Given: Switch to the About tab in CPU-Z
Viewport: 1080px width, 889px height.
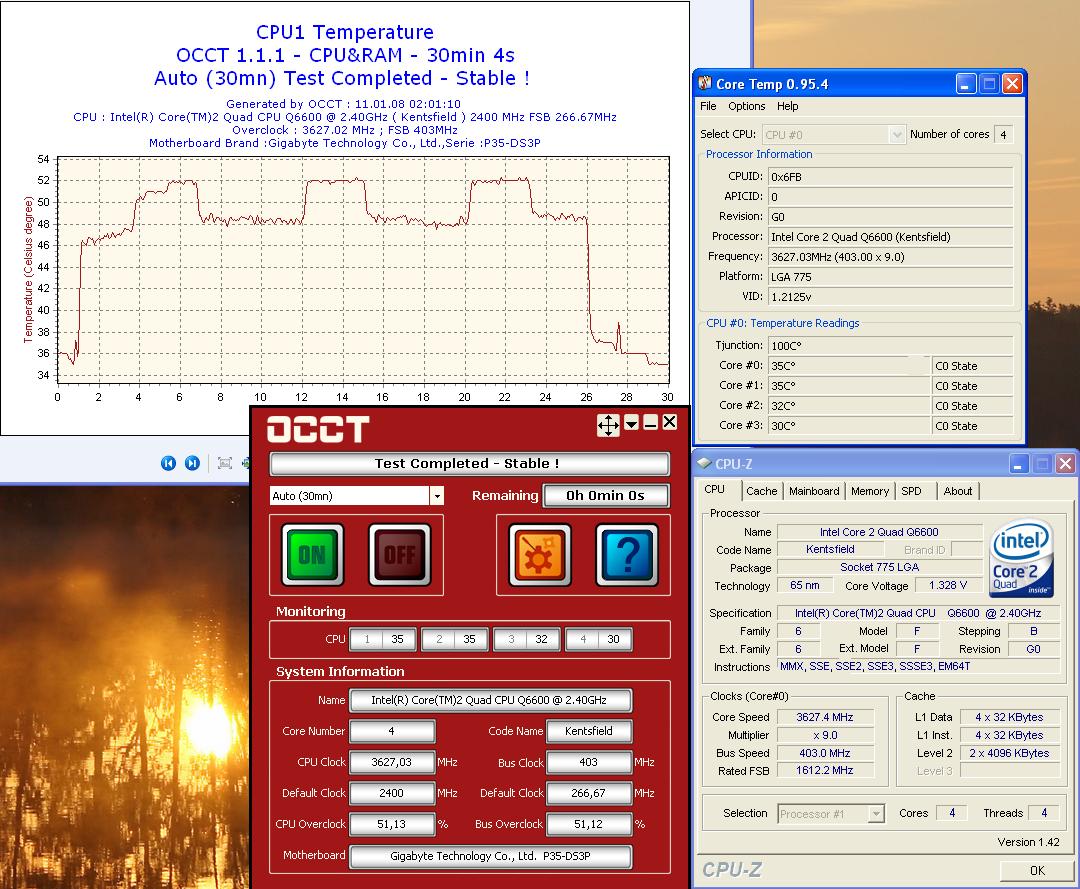Looking at the screenshot, I should click(957, 491).
